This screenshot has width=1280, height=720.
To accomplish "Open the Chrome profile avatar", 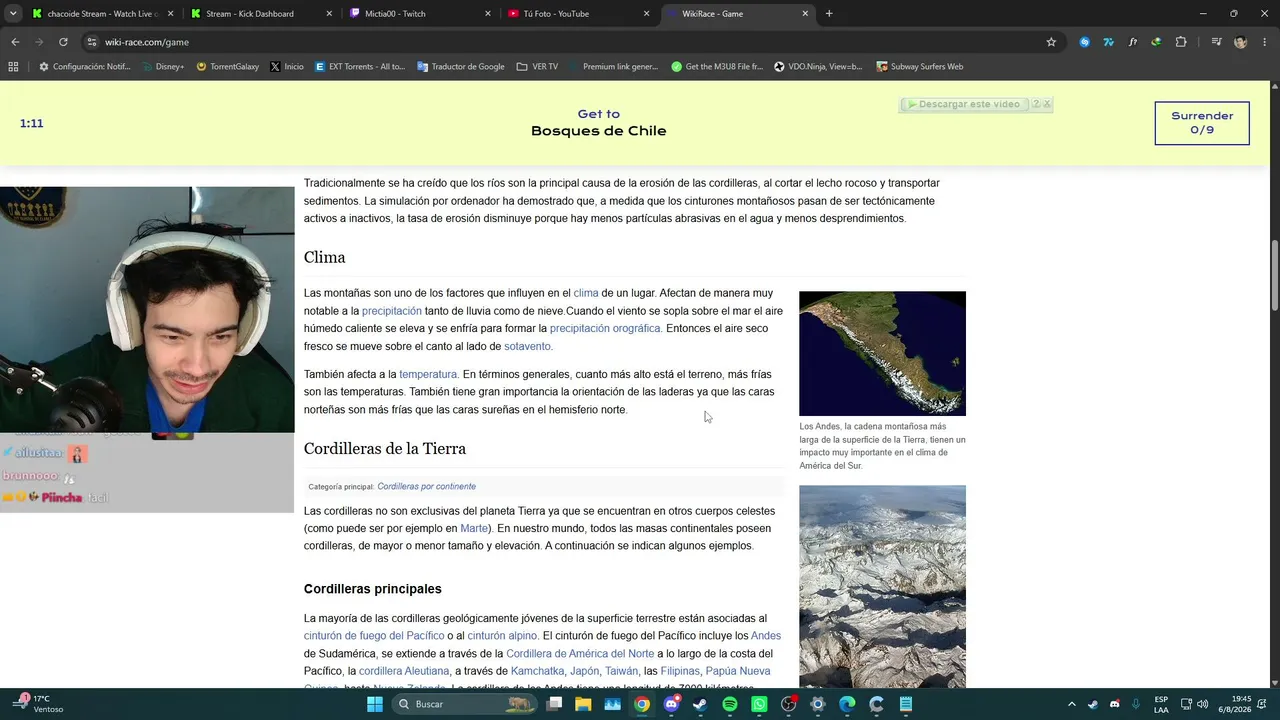I will pyautogui.click(x=1241, y=42).
